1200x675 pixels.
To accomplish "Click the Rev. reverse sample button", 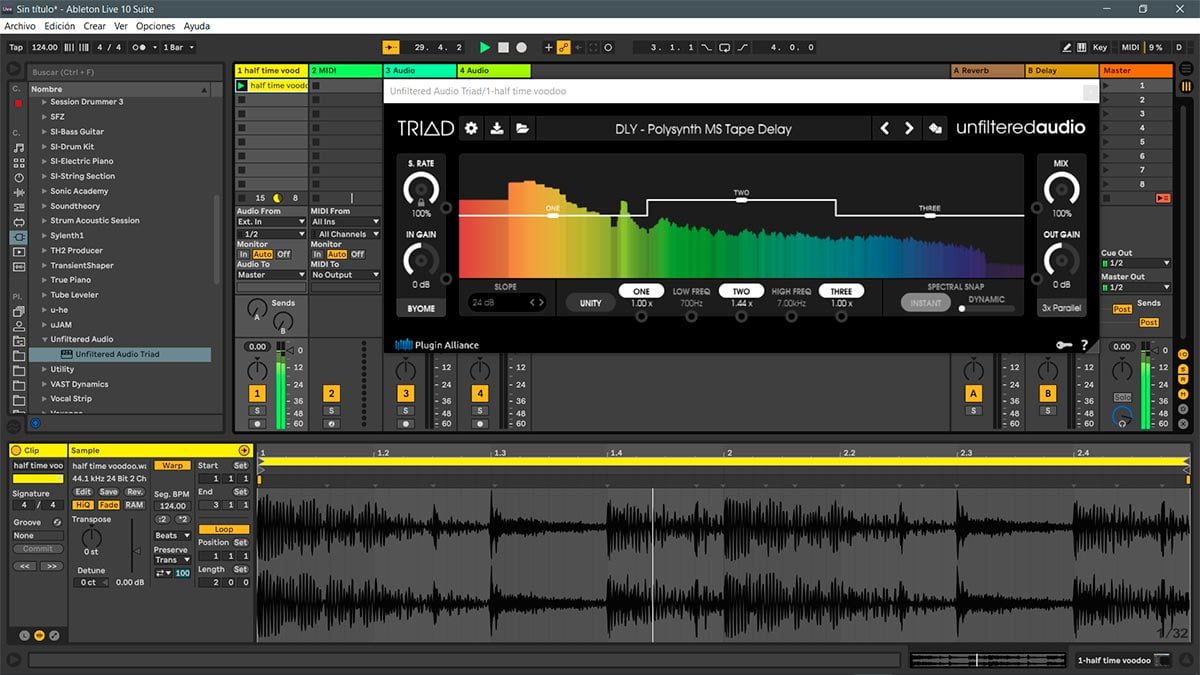I will [x=134, y=492].
